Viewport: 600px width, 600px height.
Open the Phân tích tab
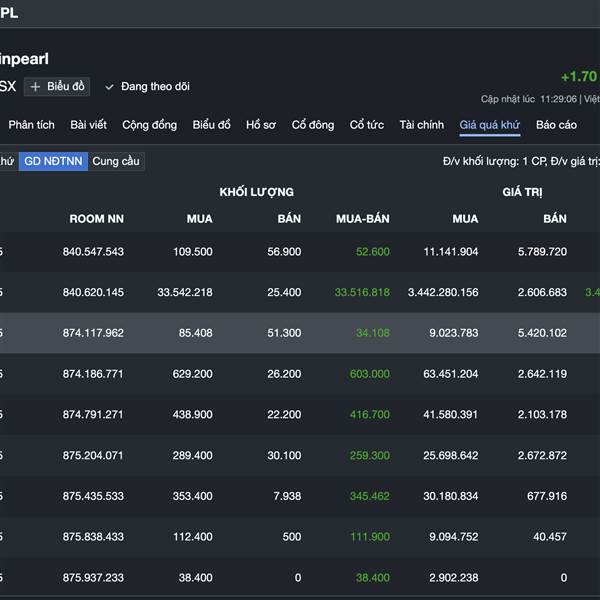[31, 125]
